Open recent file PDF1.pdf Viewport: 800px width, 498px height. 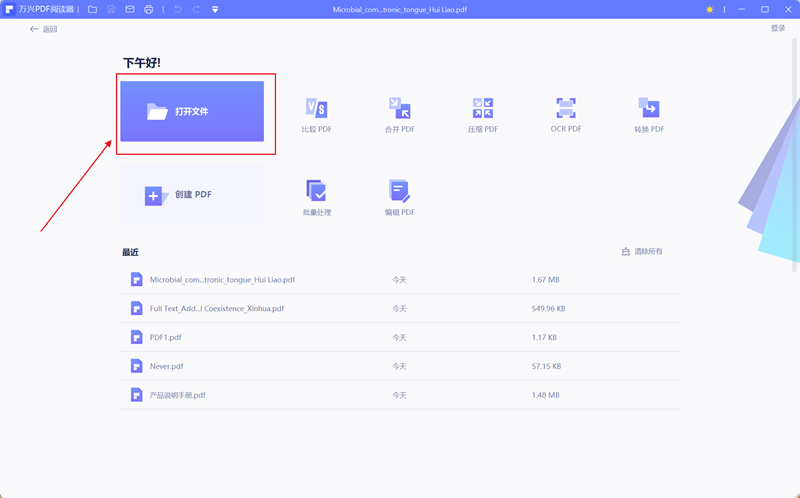[x=166, y=337]
